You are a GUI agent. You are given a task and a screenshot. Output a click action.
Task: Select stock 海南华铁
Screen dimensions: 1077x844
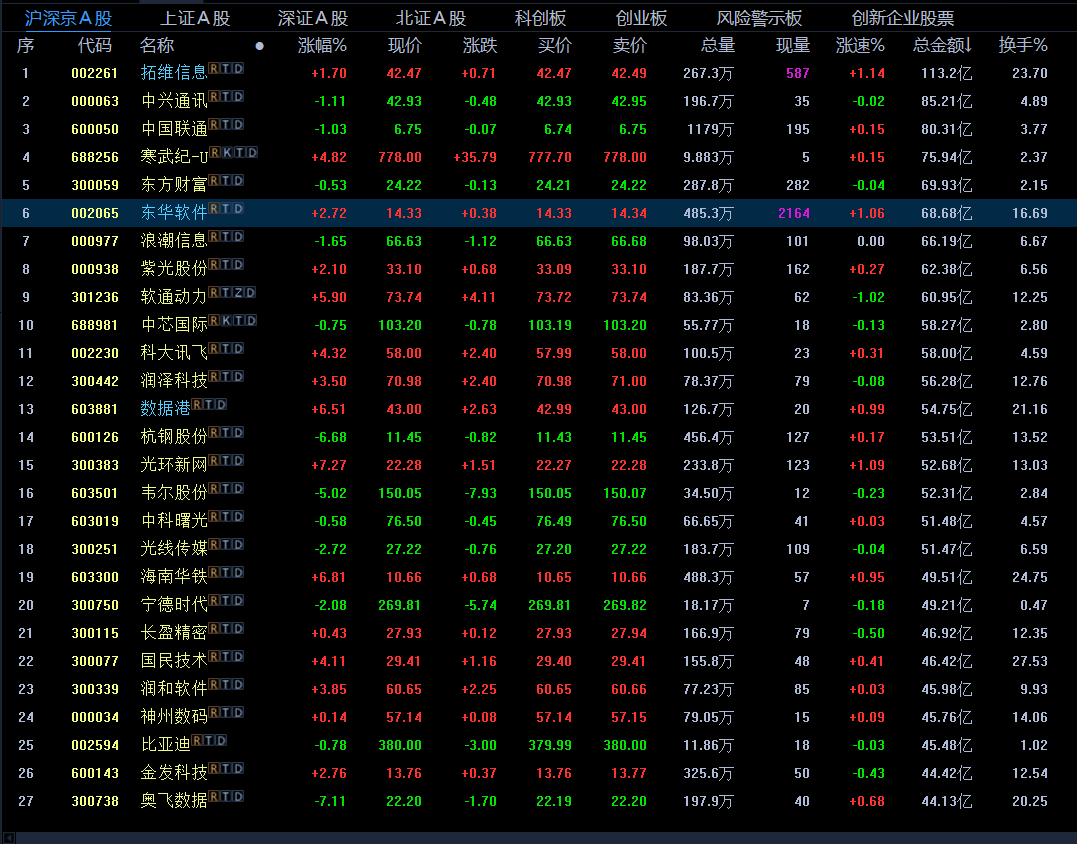point(174,577)
